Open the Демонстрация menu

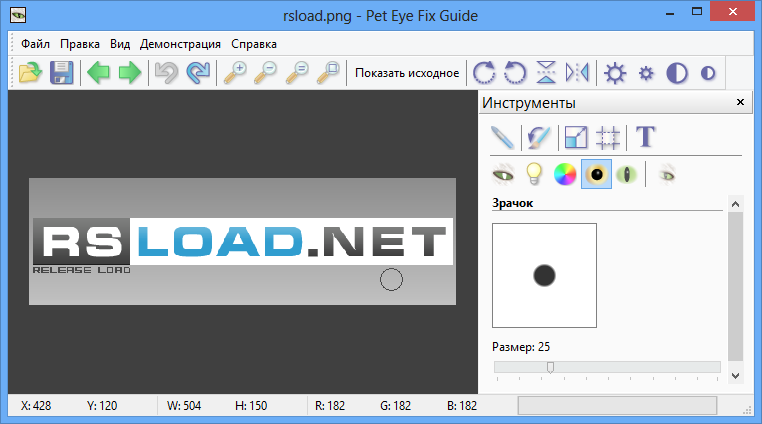[x=180, y=44]
